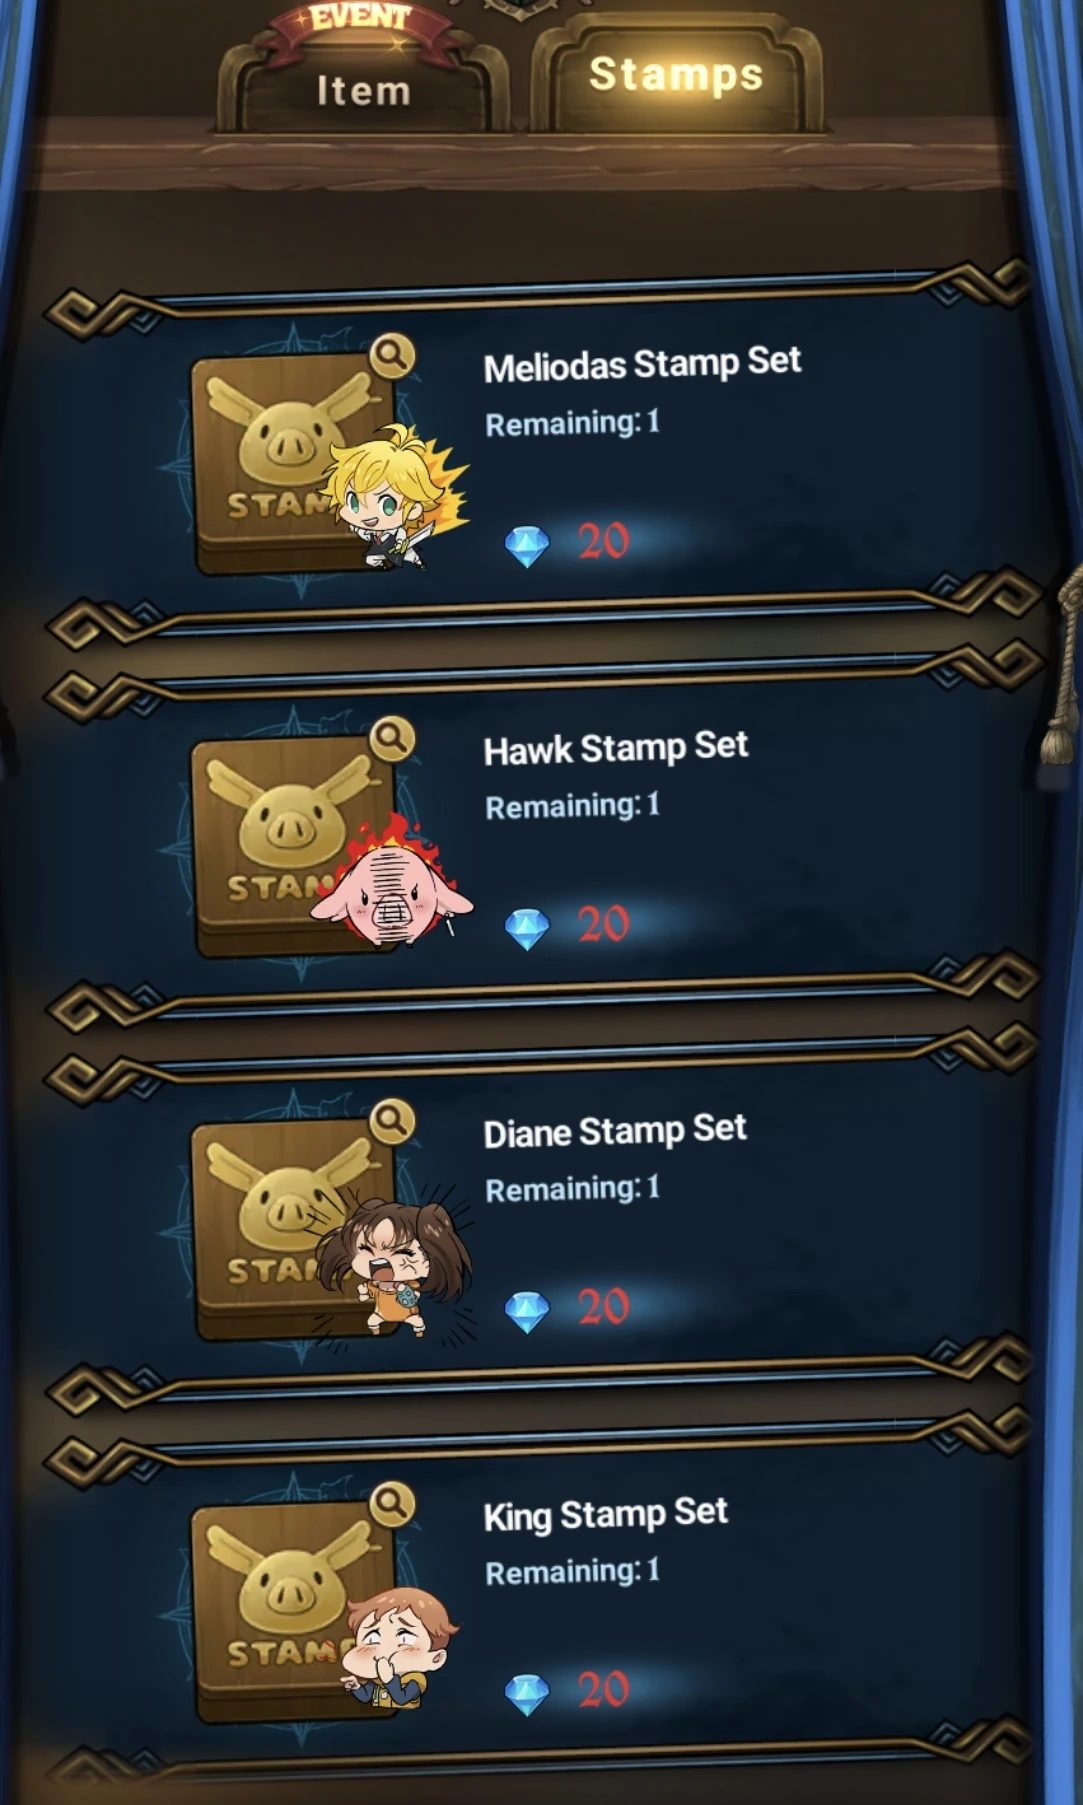
Task: Select the Hawk stamp book thumbnail
Action: (x=300, y=846)
